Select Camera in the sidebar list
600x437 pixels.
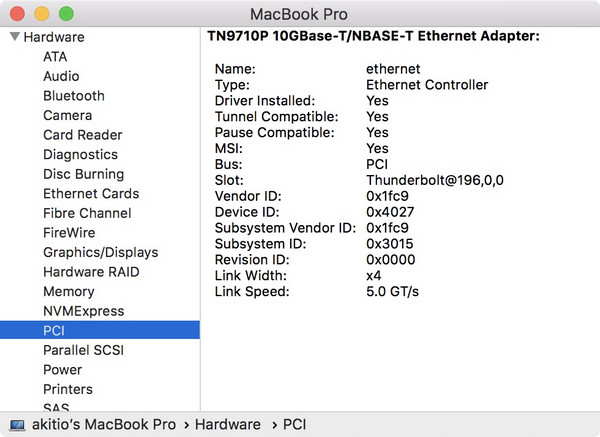point(67,115)
